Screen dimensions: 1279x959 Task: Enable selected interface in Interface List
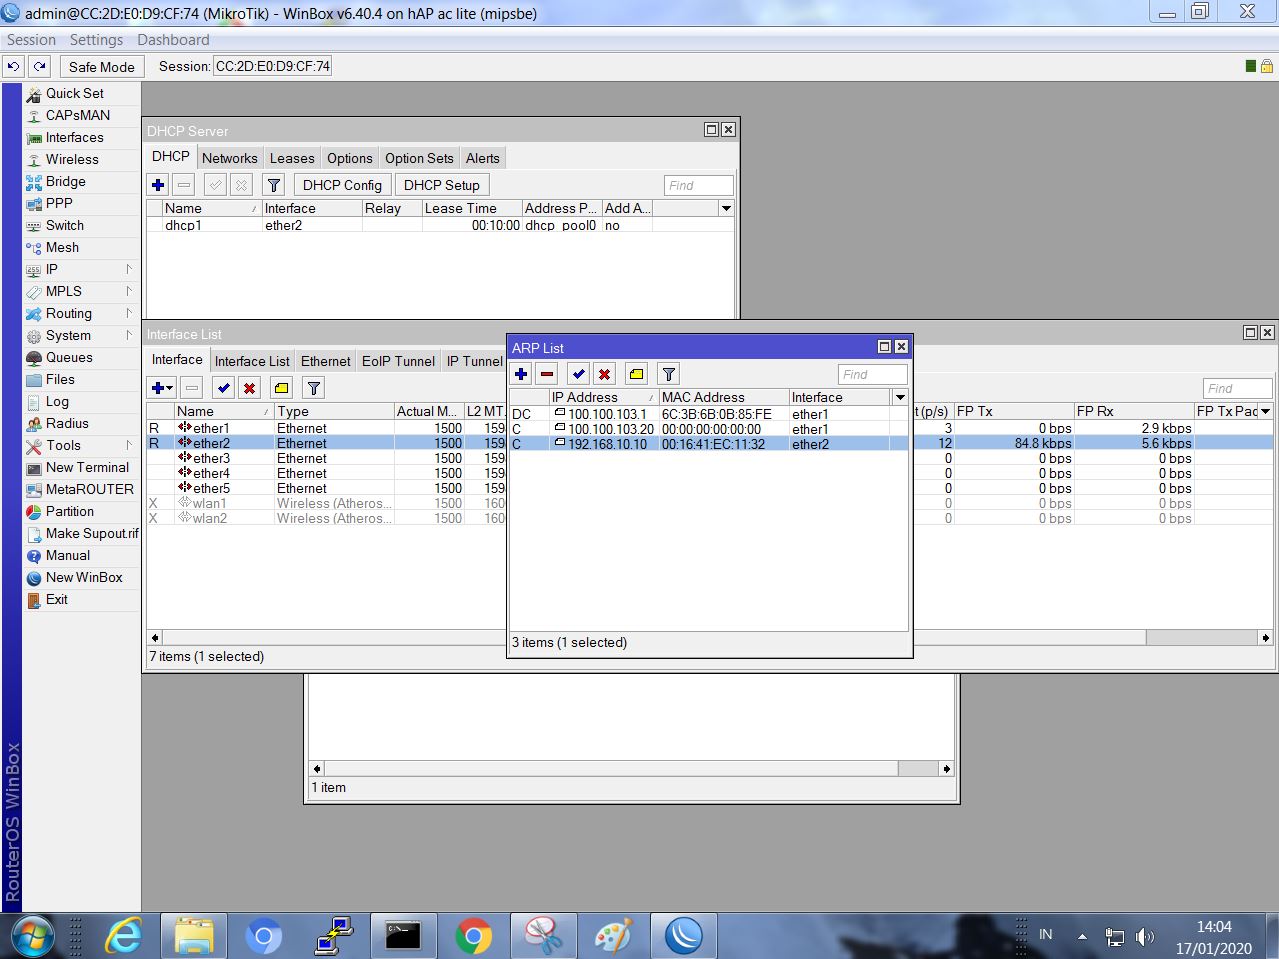tap(224, 388)
